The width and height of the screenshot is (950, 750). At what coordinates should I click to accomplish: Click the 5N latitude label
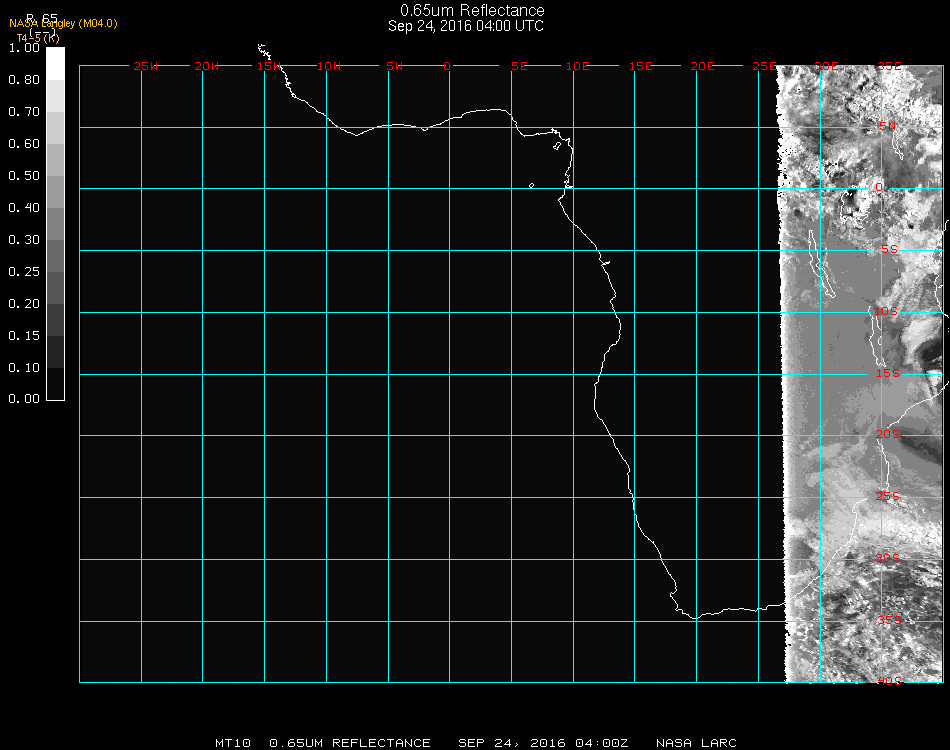[887, 126]
